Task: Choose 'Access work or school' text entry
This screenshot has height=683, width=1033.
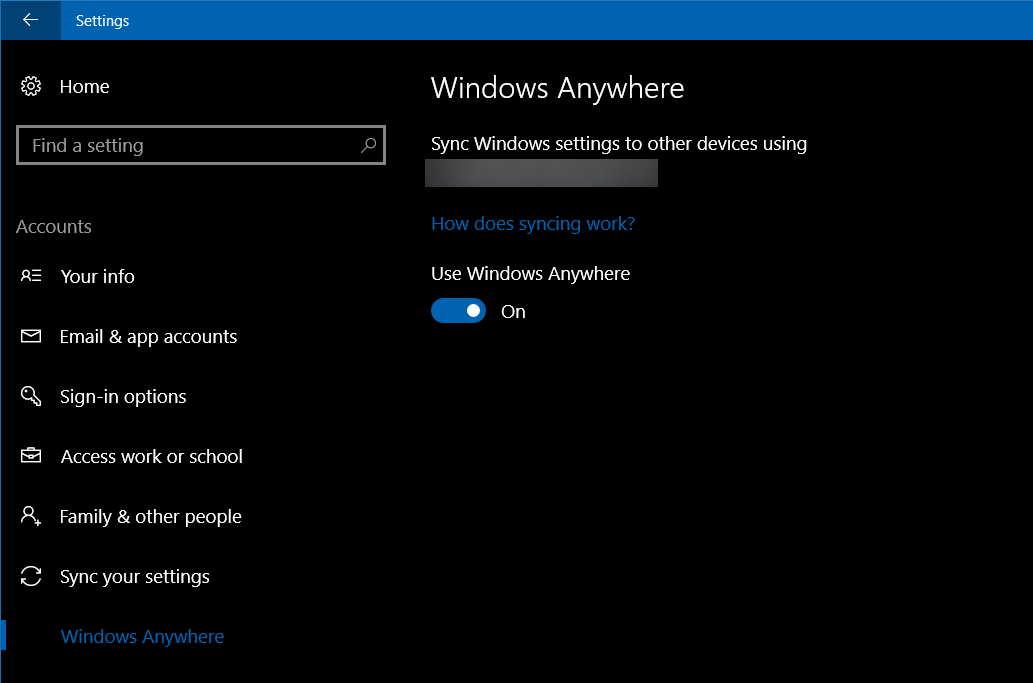Action: pos(151,456)
